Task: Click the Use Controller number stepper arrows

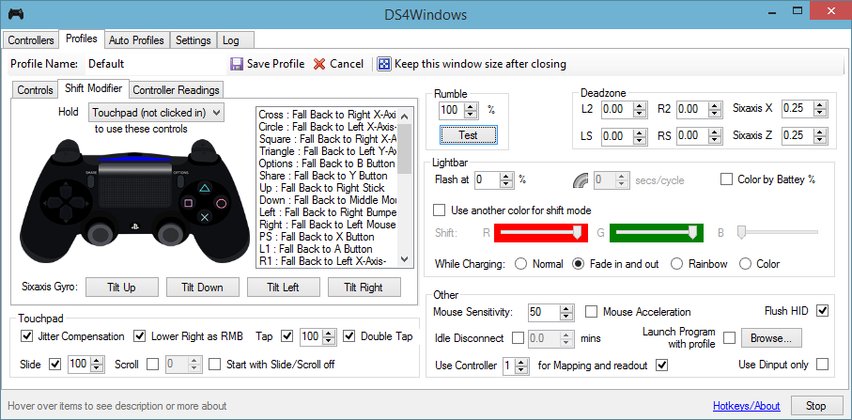Action: 522,366
